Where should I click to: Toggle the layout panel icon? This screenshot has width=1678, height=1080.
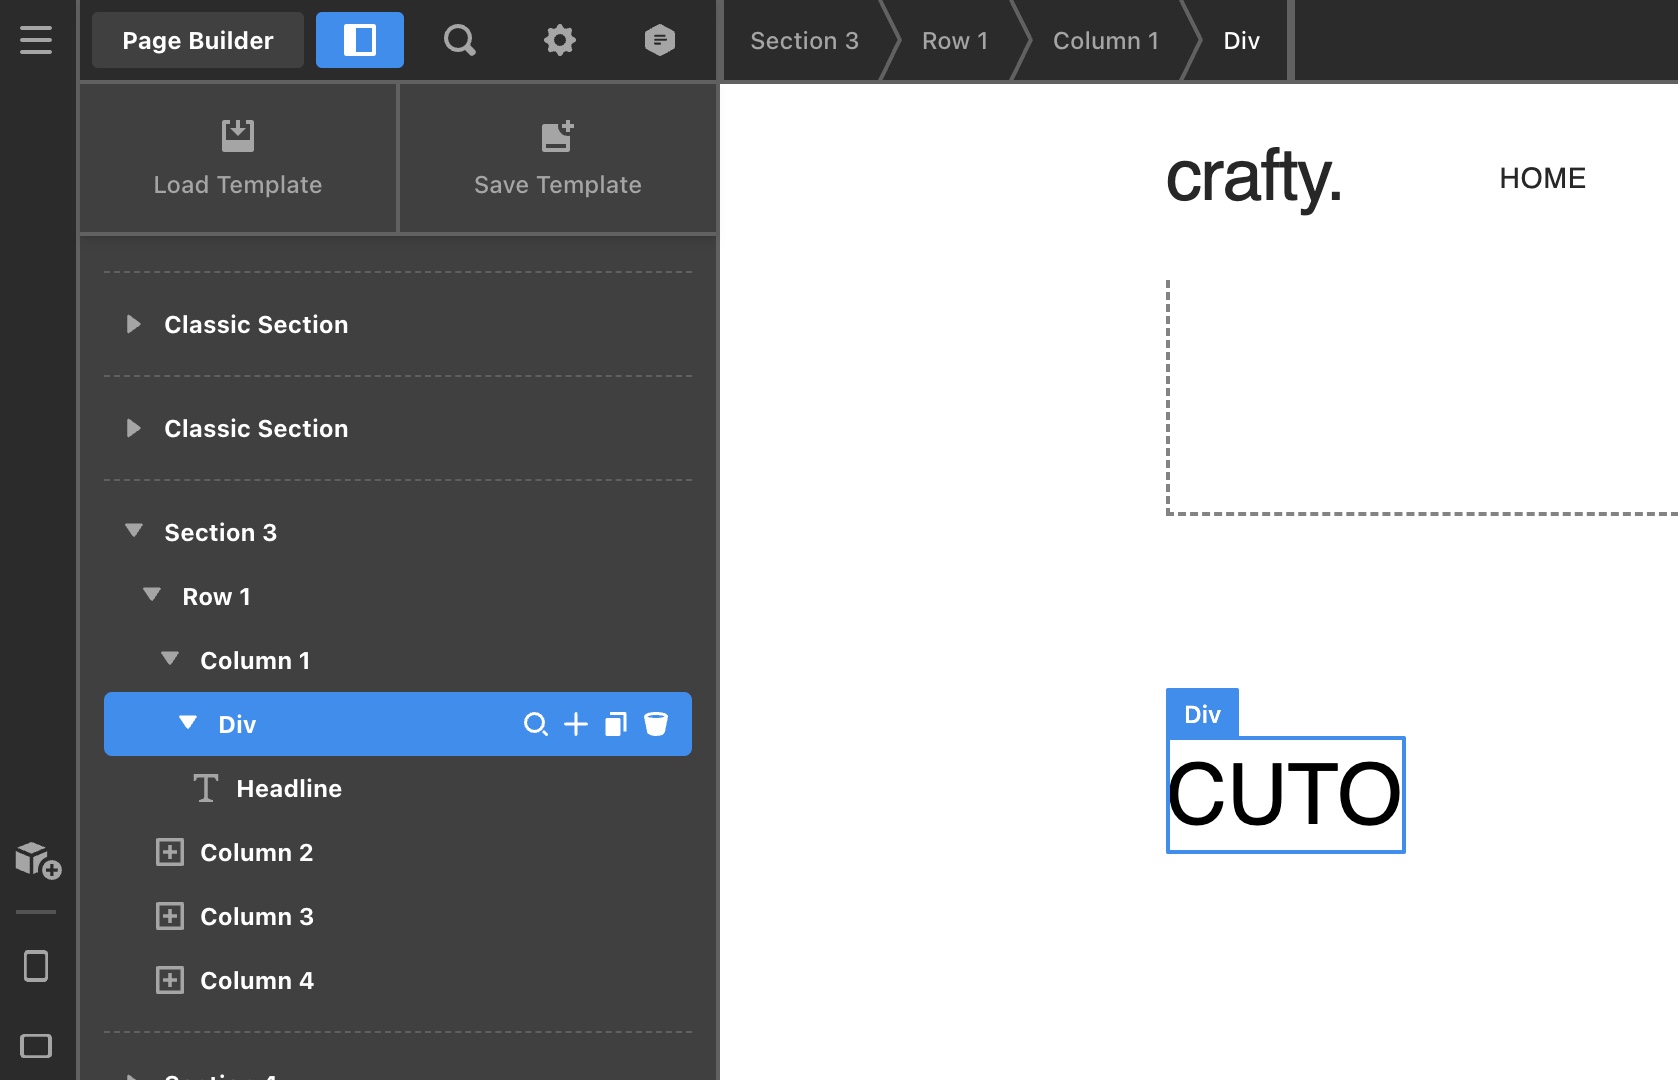359,40
